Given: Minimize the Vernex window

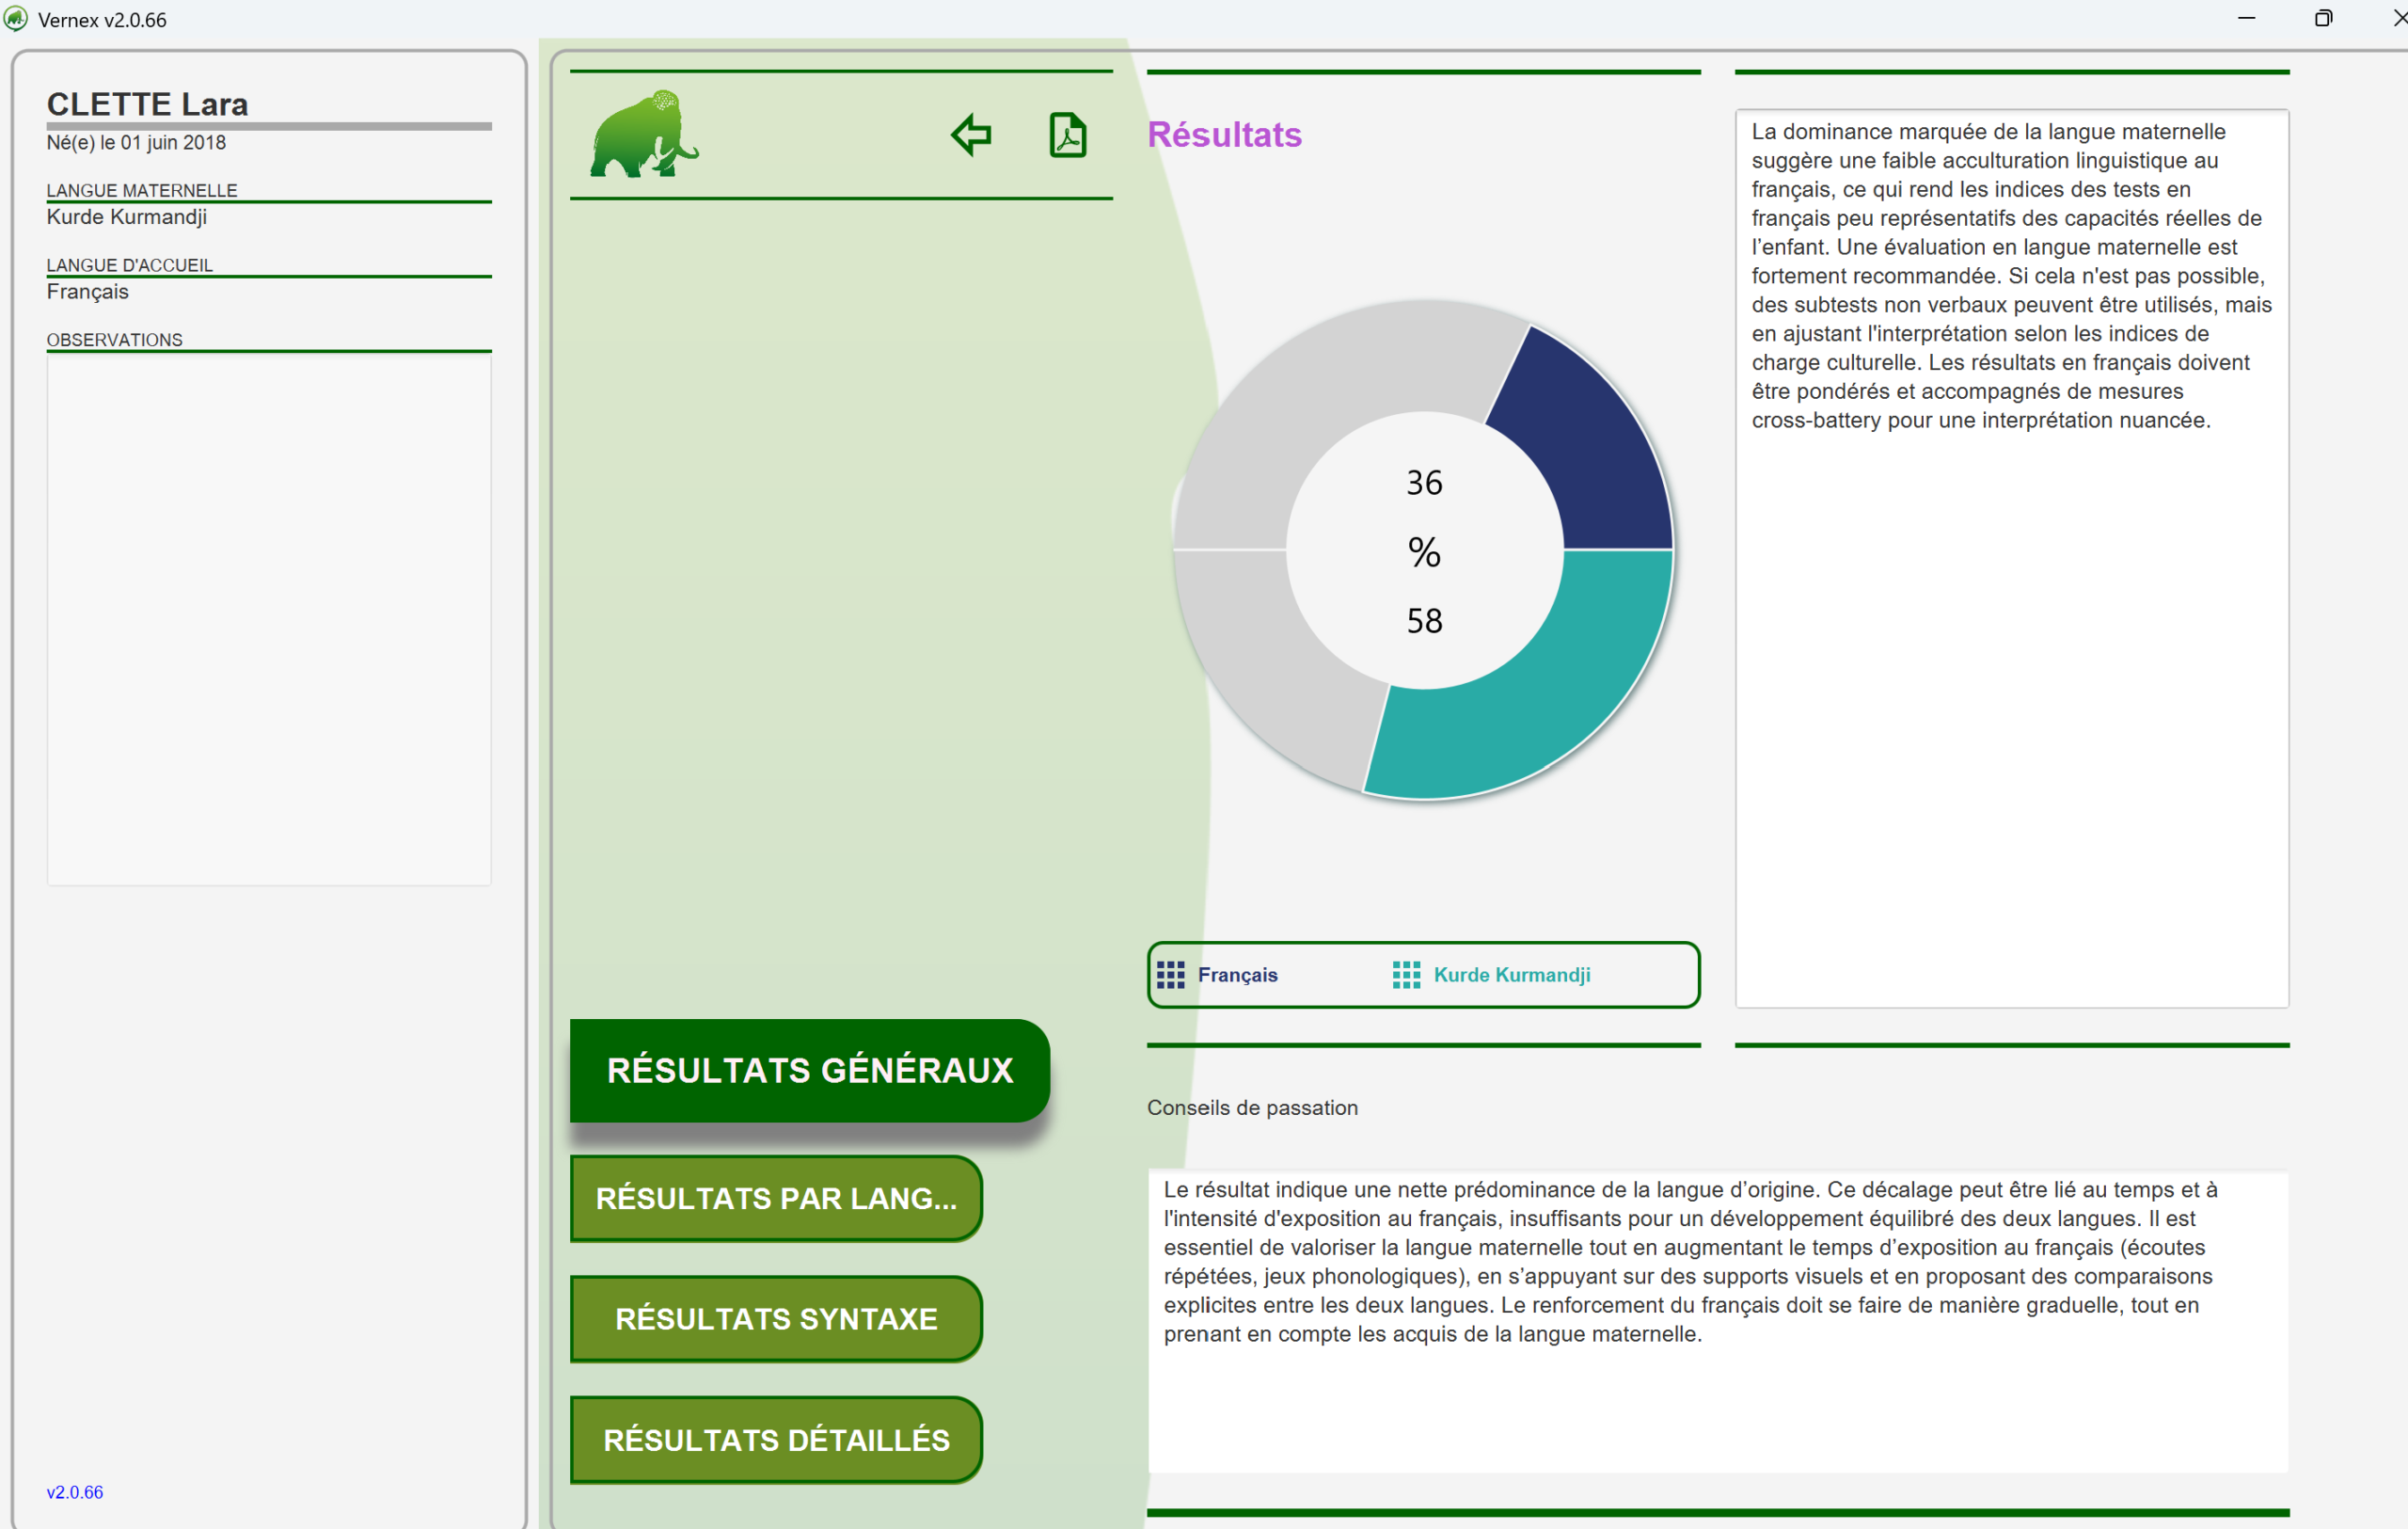Looking at the screenshot, I should pos(2246,18).
